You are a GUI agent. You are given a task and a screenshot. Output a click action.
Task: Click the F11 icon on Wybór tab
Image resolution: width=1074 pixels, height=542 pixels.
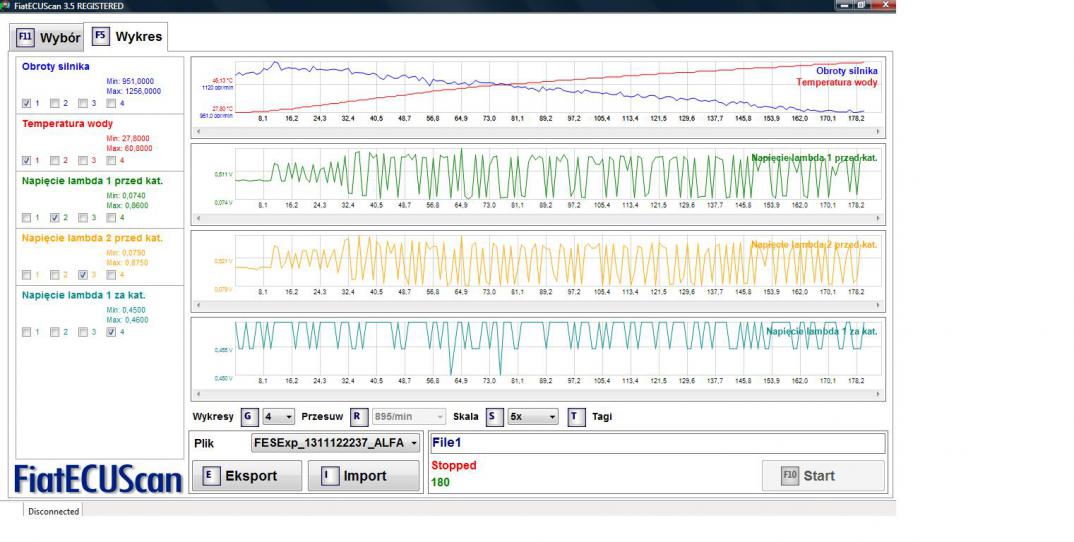pos(26,38)
